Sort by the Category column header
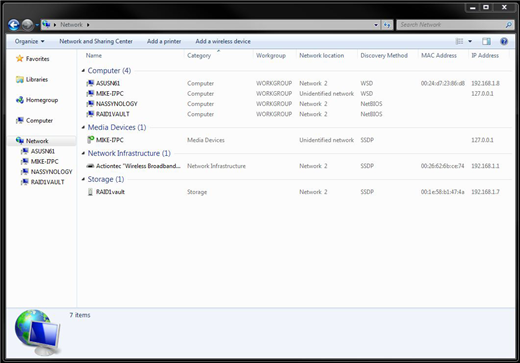 [x=199, y=55]
